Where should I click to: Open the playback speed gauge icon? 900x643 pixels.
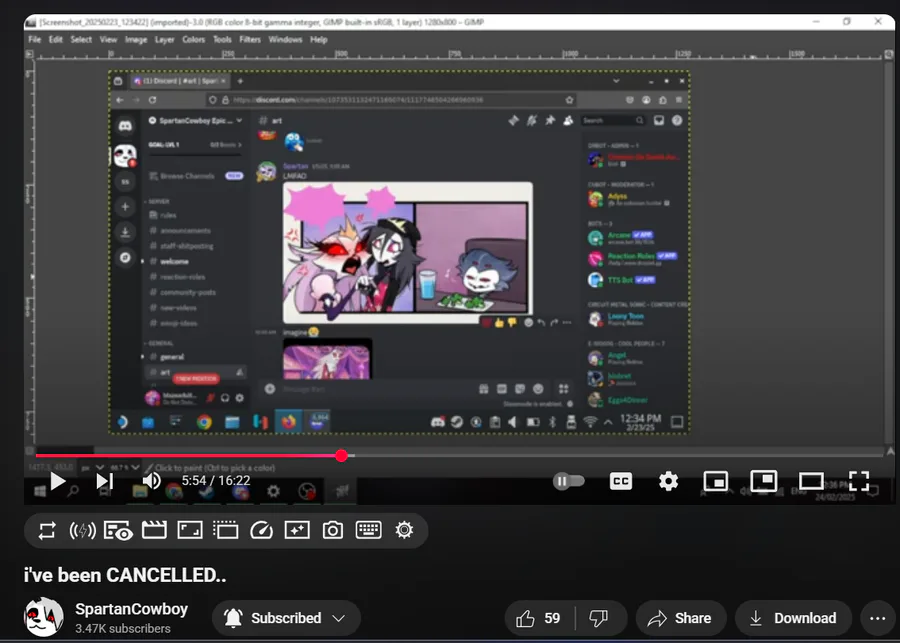pos(262,530)
